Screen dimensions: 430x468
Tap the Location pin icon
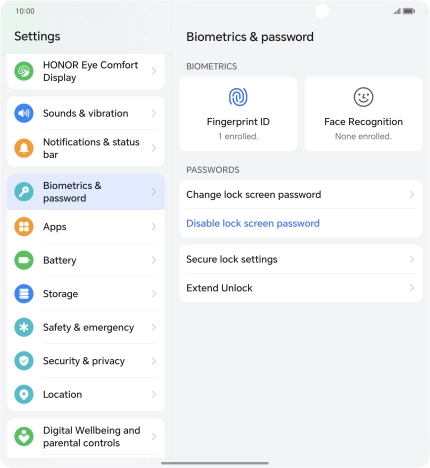24,394
